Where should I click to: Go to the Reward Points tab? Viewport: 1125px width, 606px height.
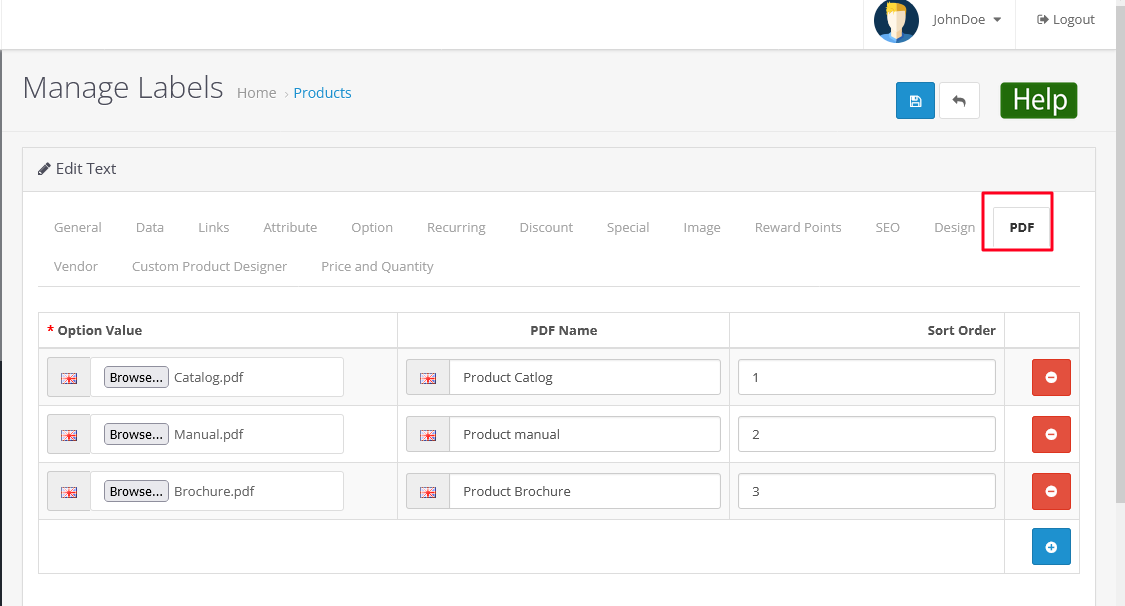[797, 227]
